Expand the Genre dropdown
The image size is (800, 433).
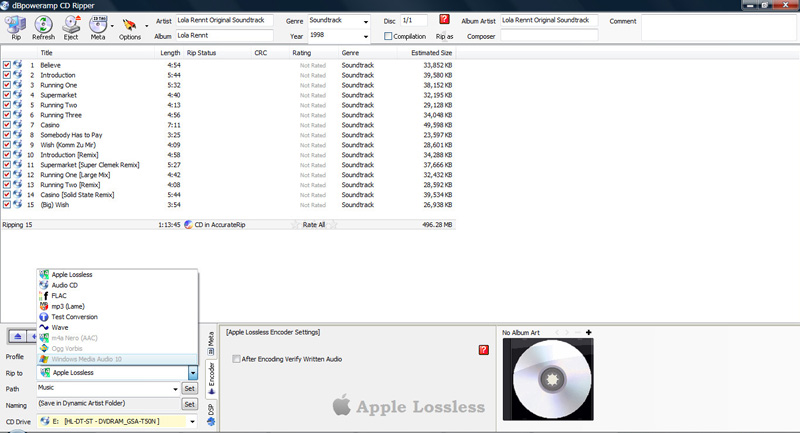point(366,21)
